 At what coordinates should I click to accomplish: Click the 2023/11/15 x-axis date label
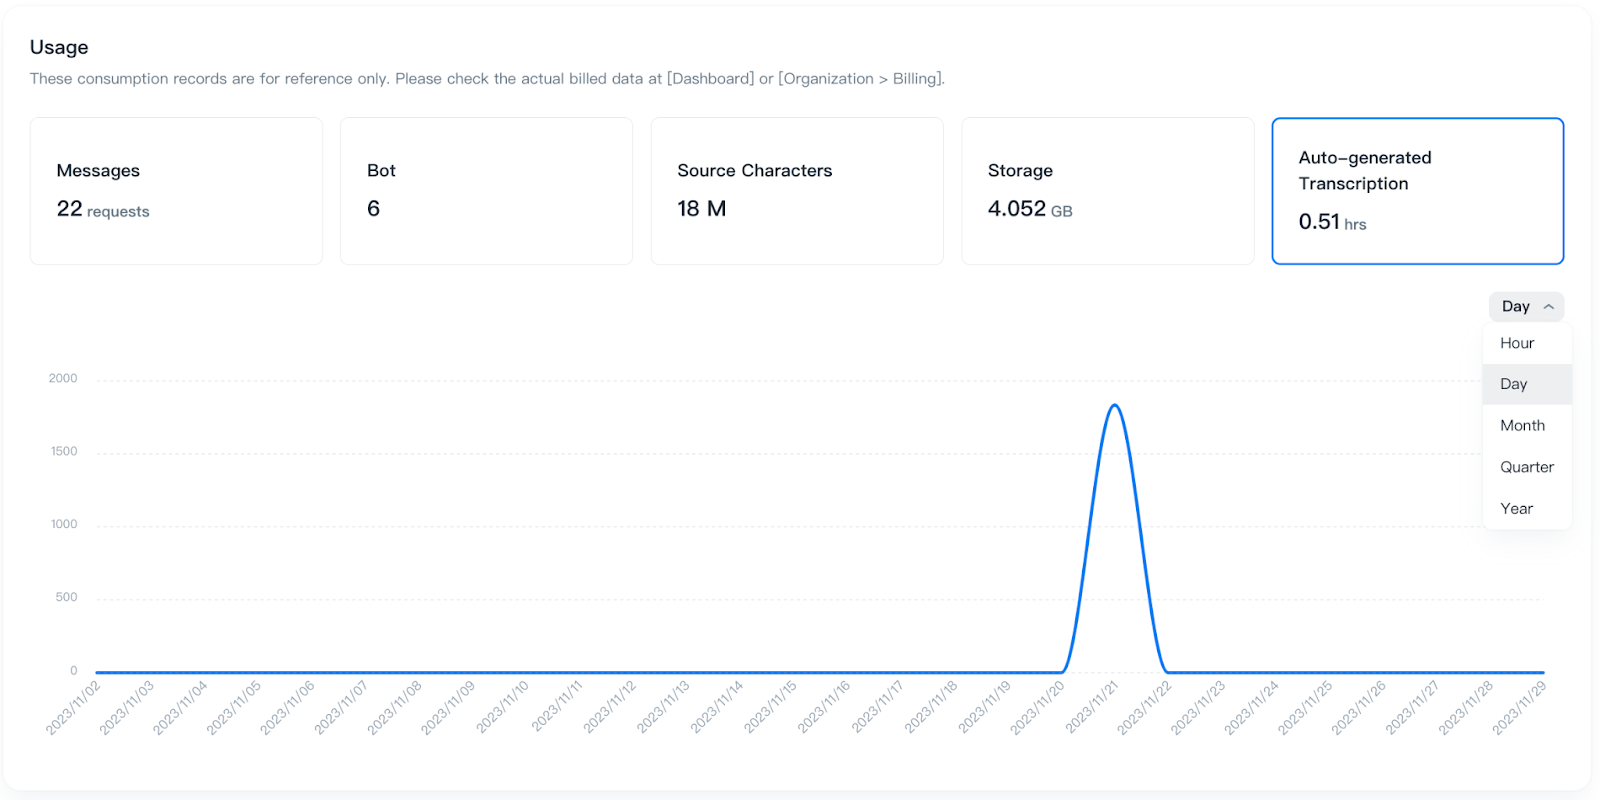point(770,708)
